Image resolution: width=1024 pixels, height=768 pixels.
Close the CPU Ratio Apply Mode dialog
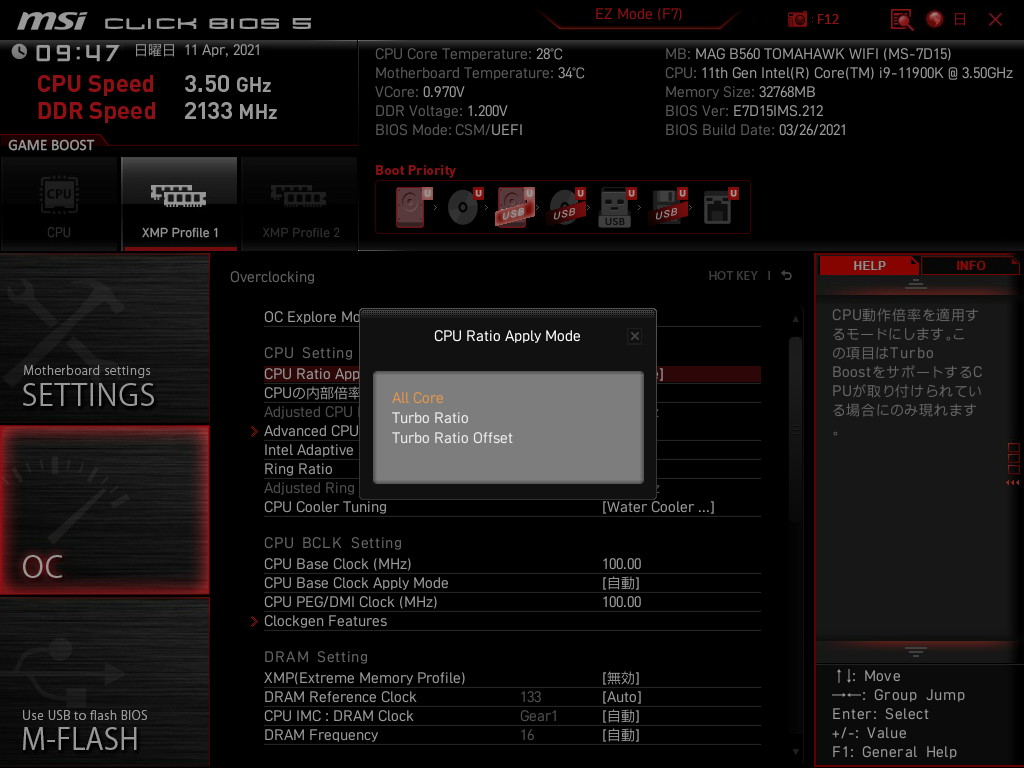click(x=634, y=336)
